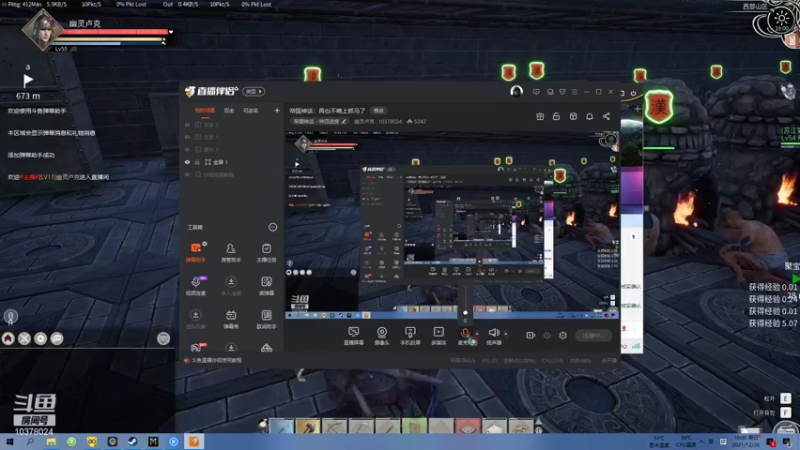The image size is (800, 450).
Task: Start recording with the camcorder icon
Action: (531, 335)
